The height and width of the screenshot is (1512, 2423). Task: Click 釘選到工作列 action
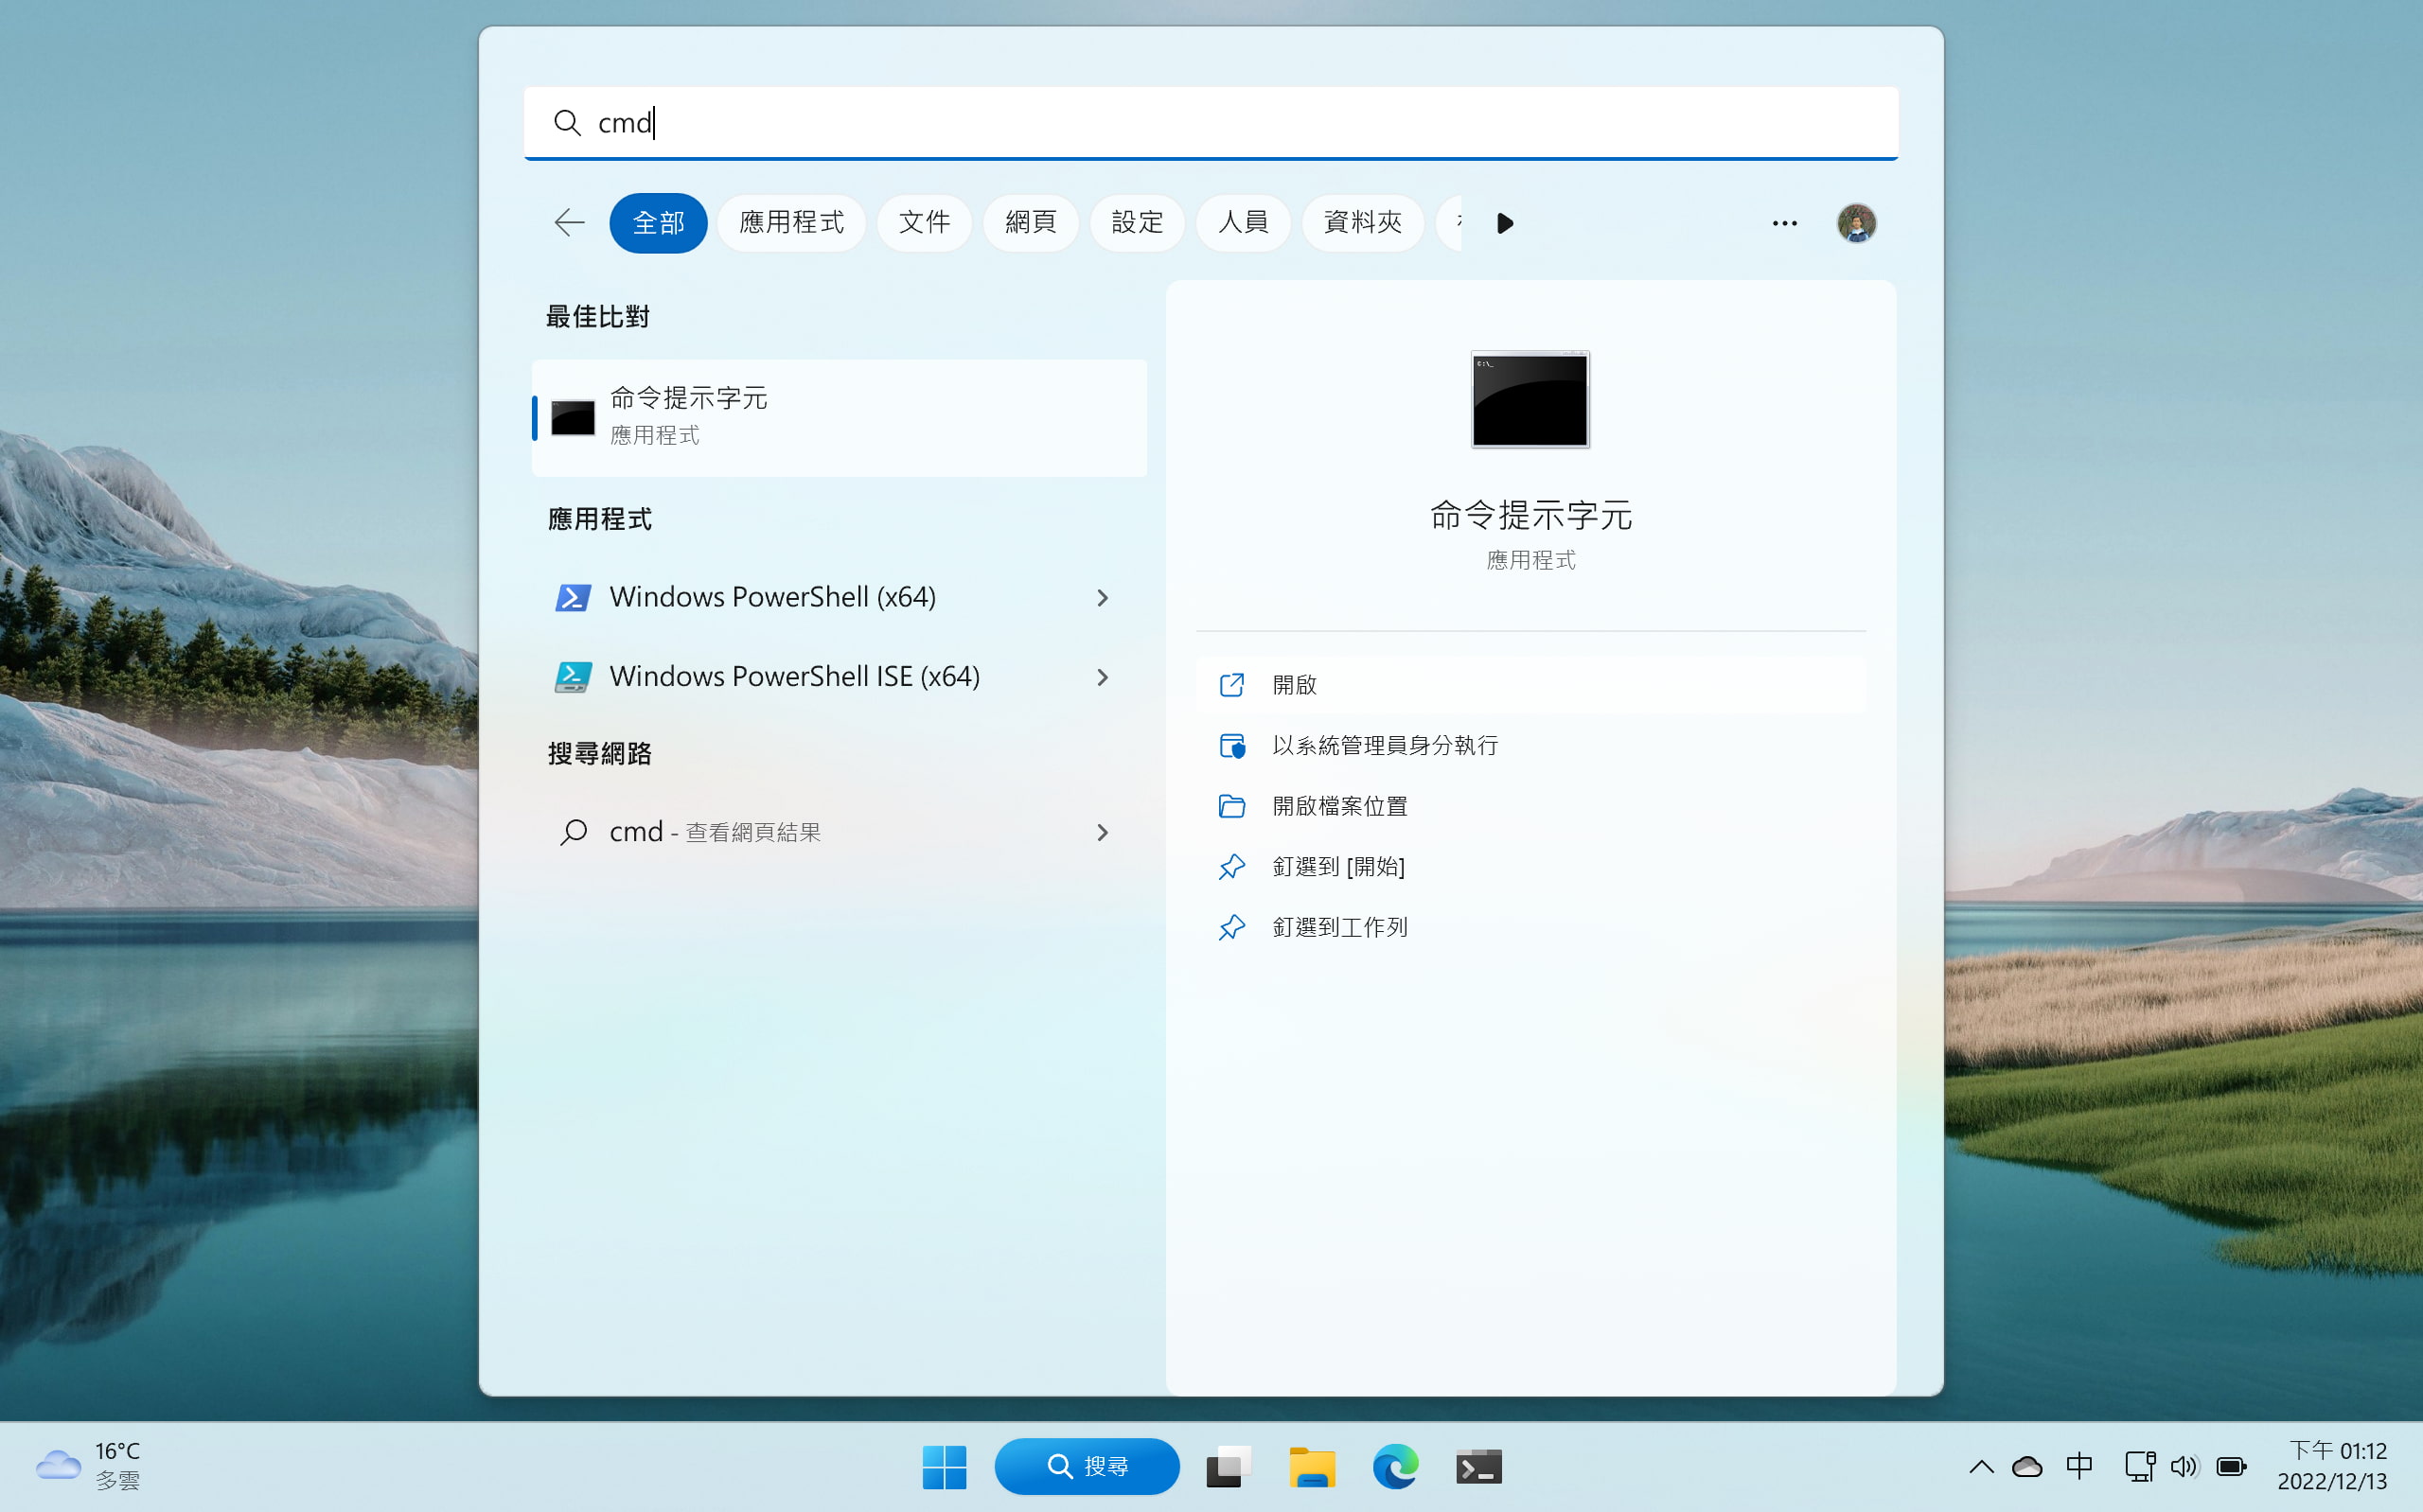coord(1339,927)
